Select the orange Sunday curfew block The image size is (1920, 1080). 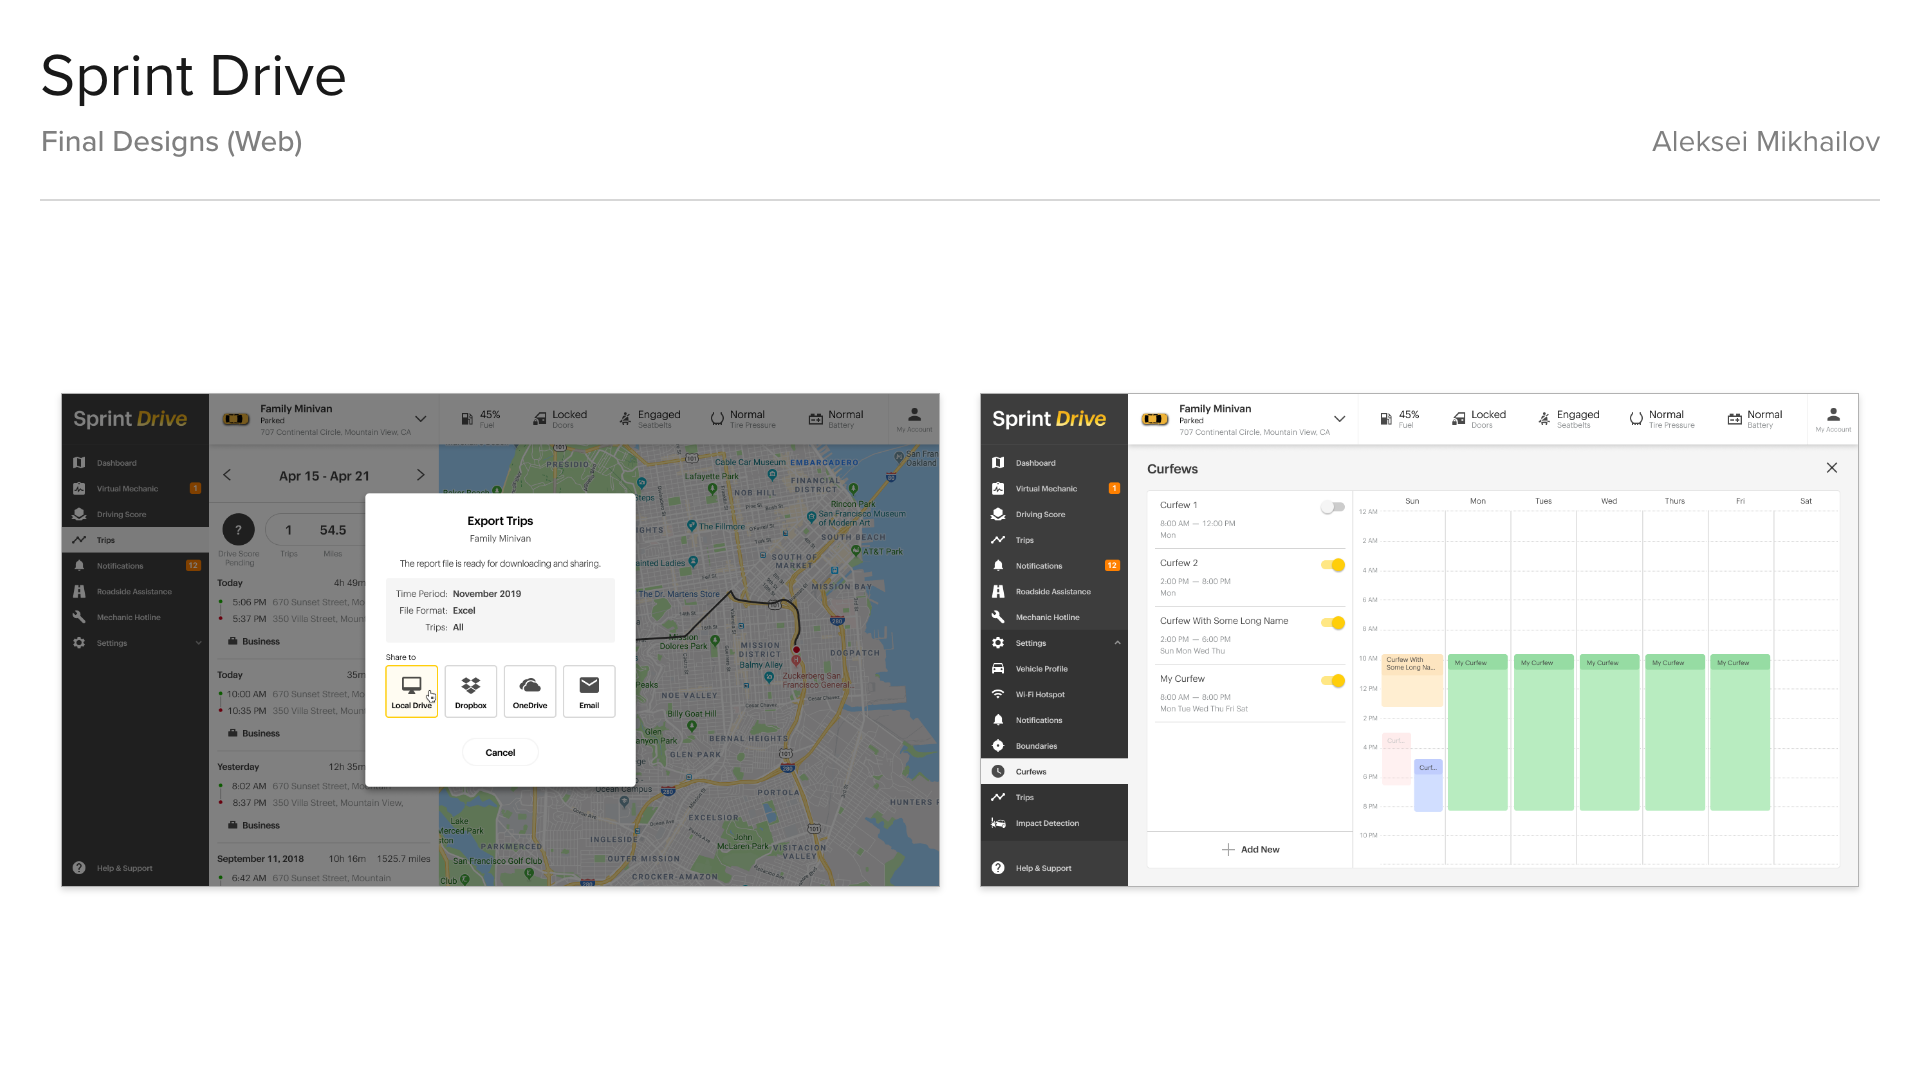point(1412,680)
